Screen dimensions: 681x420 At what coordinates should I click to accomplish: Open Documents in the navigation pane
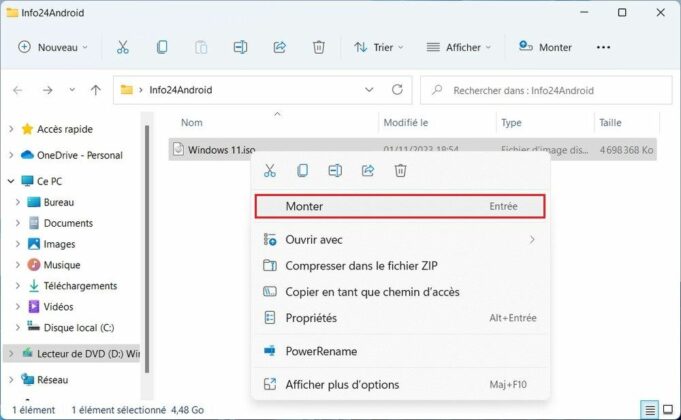coord(68,223)
